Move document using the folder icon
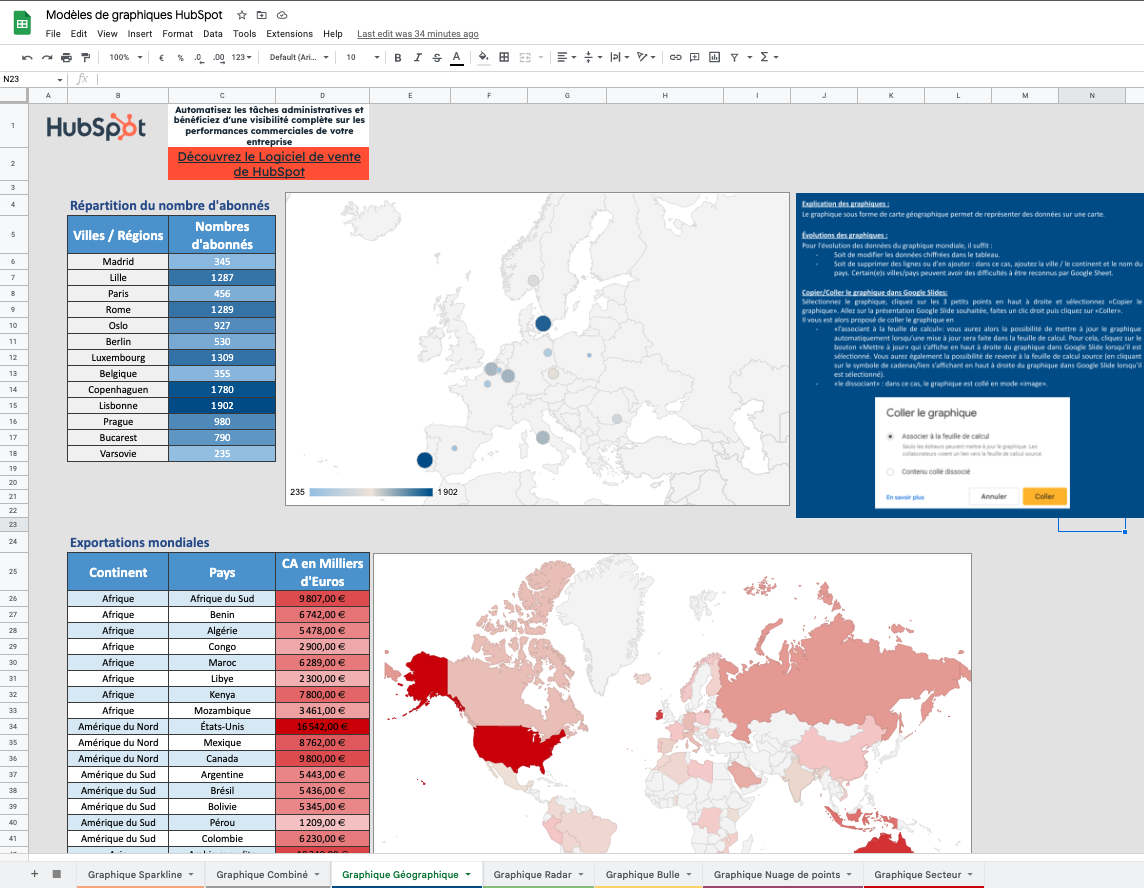Viewport: 1144px width, 888px height. 261,15
